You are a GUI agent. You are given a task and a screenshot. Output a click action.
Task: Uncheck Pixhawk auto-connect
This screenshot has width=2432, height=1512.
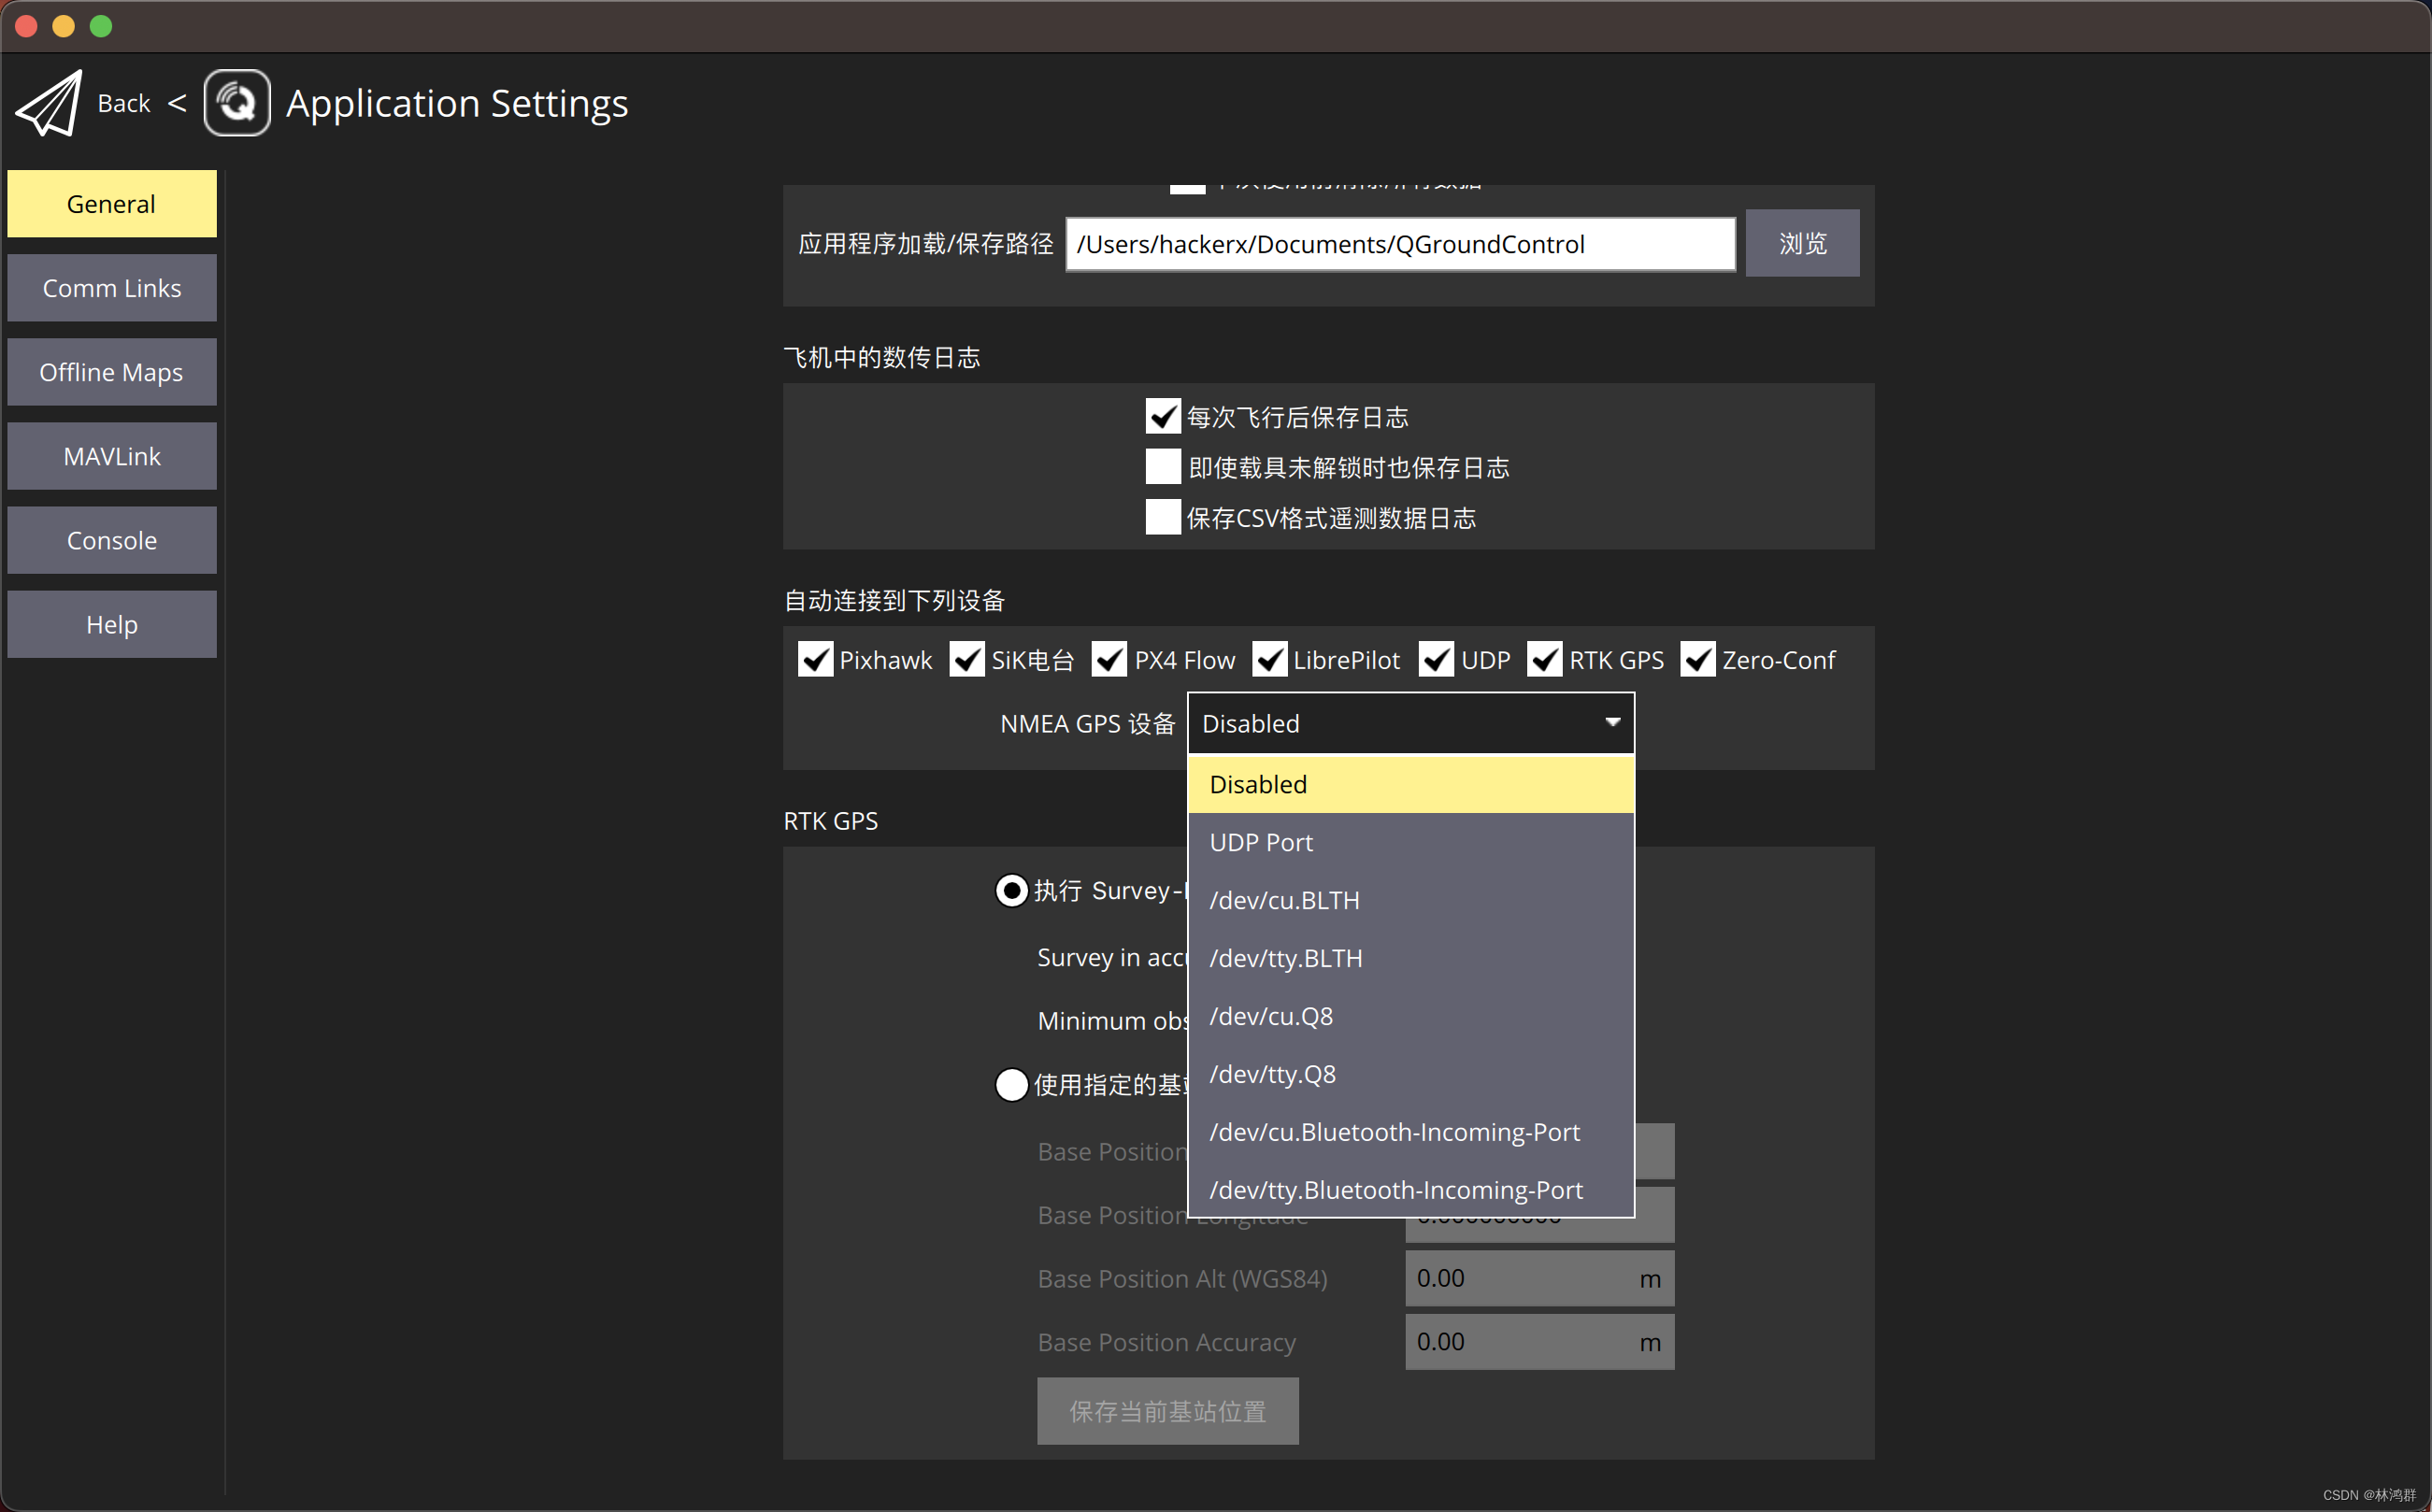(814, 659)
